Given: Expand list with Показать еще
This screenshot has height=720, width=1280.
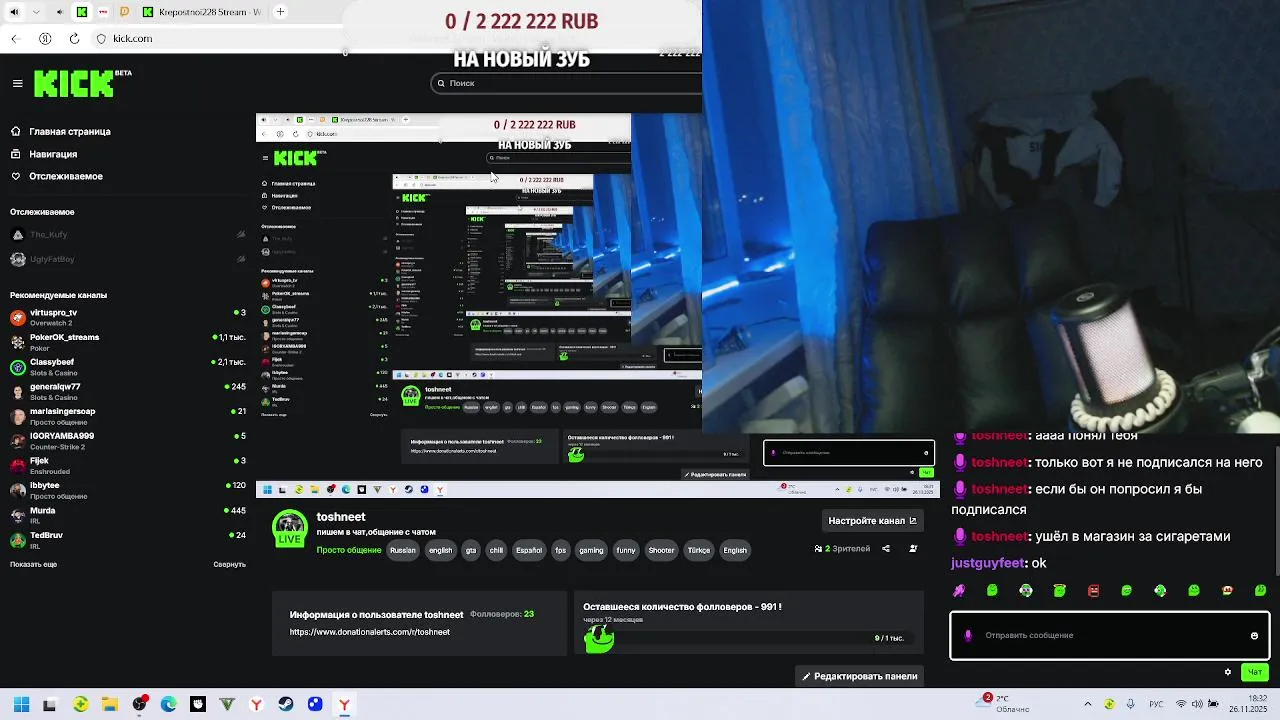Looking at the screenshot, I should point(33,564).
